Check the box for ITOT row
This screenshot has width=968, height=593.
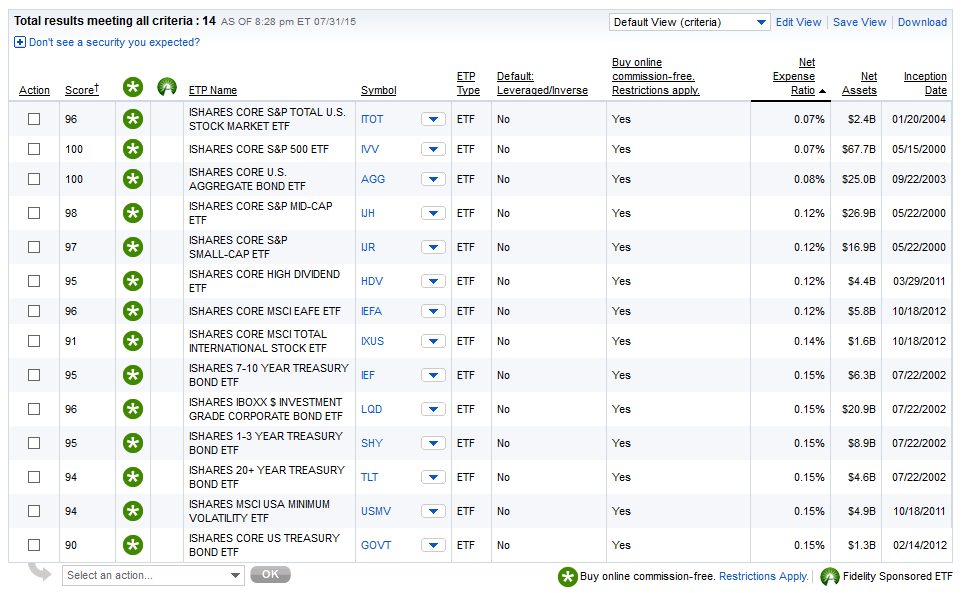[34, 119]
